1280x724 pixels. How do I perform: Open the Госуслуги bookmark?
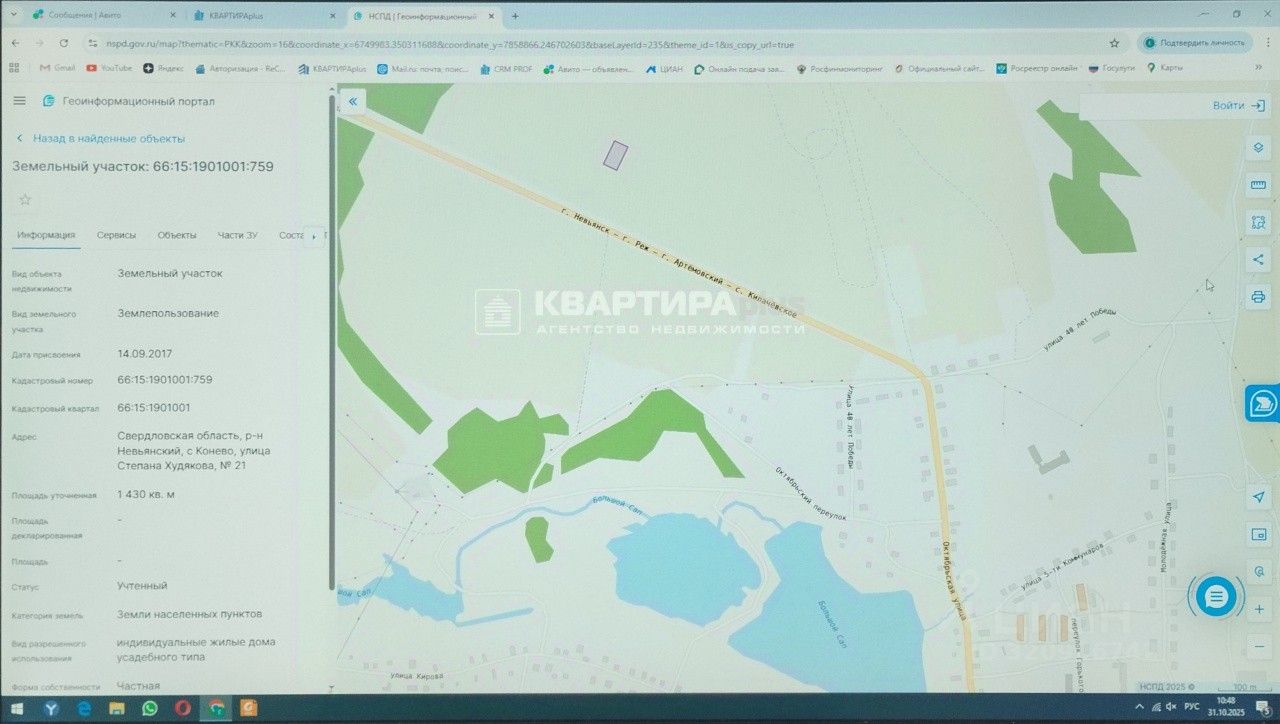pyautogui.click(x=1112, y=68)
